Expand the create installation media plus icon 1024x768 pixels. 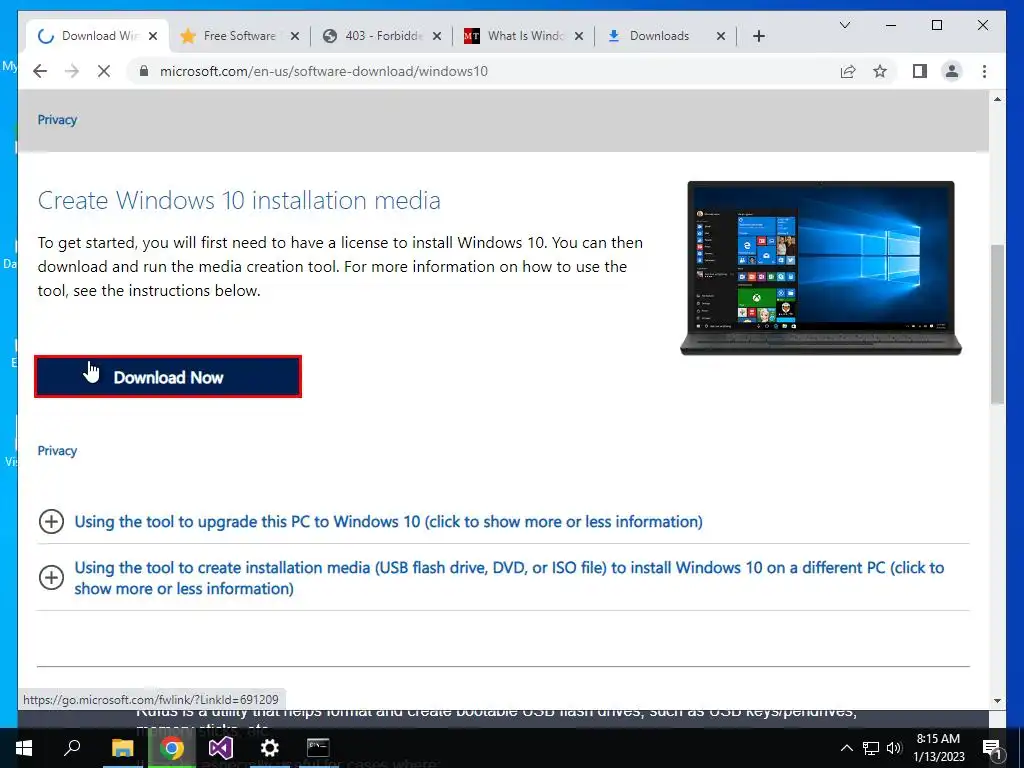[x=52, y=577]
